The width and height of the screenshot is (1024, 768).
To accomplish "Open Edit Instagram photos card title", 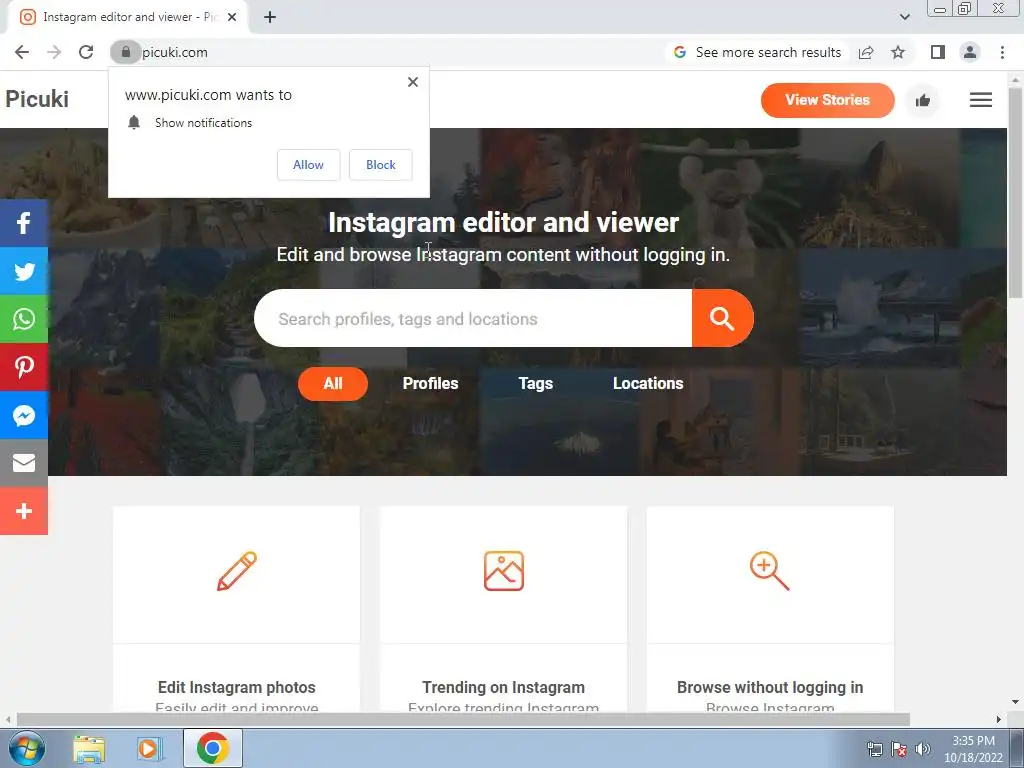I will 236,687.
